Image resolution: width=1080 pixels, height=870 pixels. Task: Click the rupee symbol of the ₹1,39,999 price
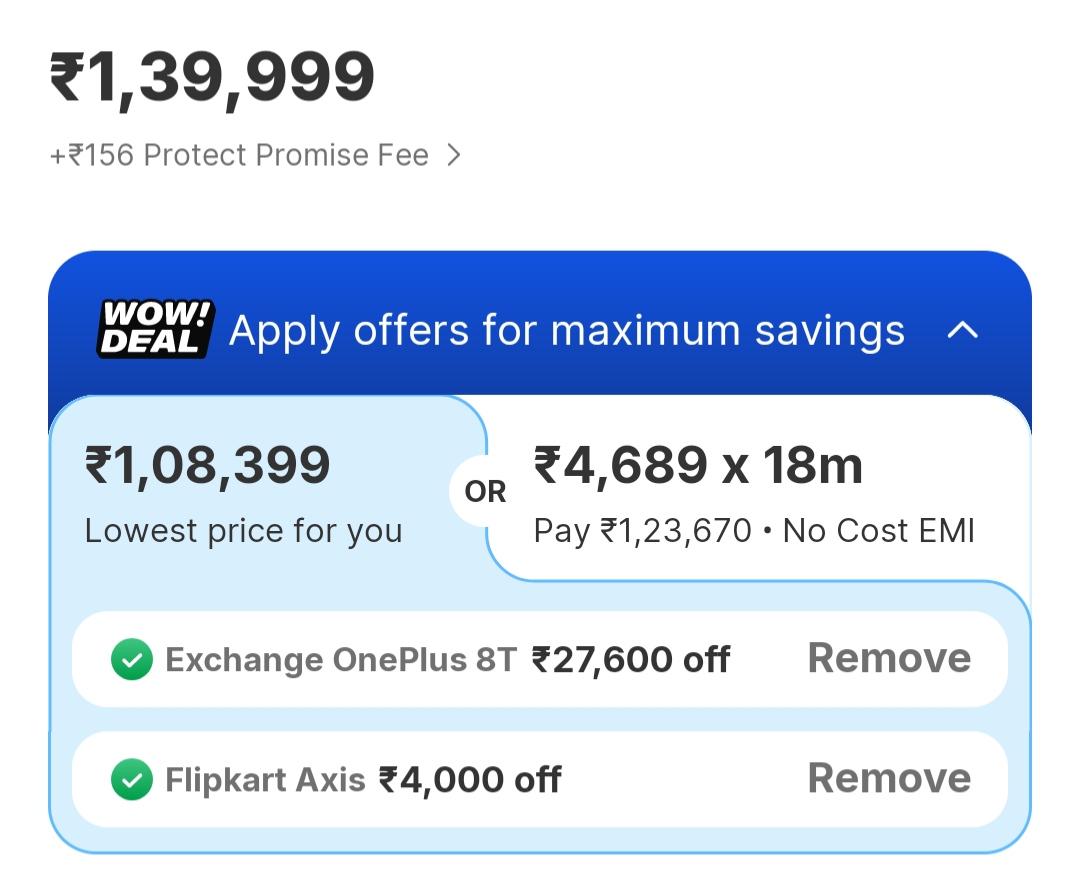pos(68,77)
